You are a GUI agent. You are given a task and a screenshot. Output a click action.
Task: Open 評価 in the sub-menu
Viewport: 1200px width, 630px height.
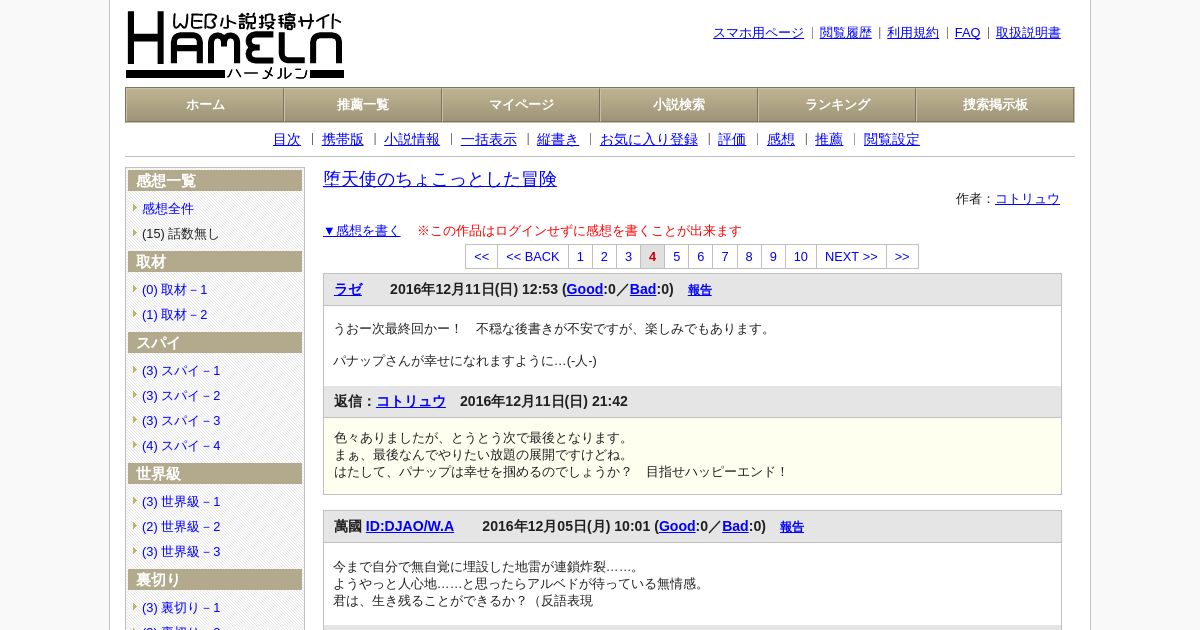click(732, 140)
